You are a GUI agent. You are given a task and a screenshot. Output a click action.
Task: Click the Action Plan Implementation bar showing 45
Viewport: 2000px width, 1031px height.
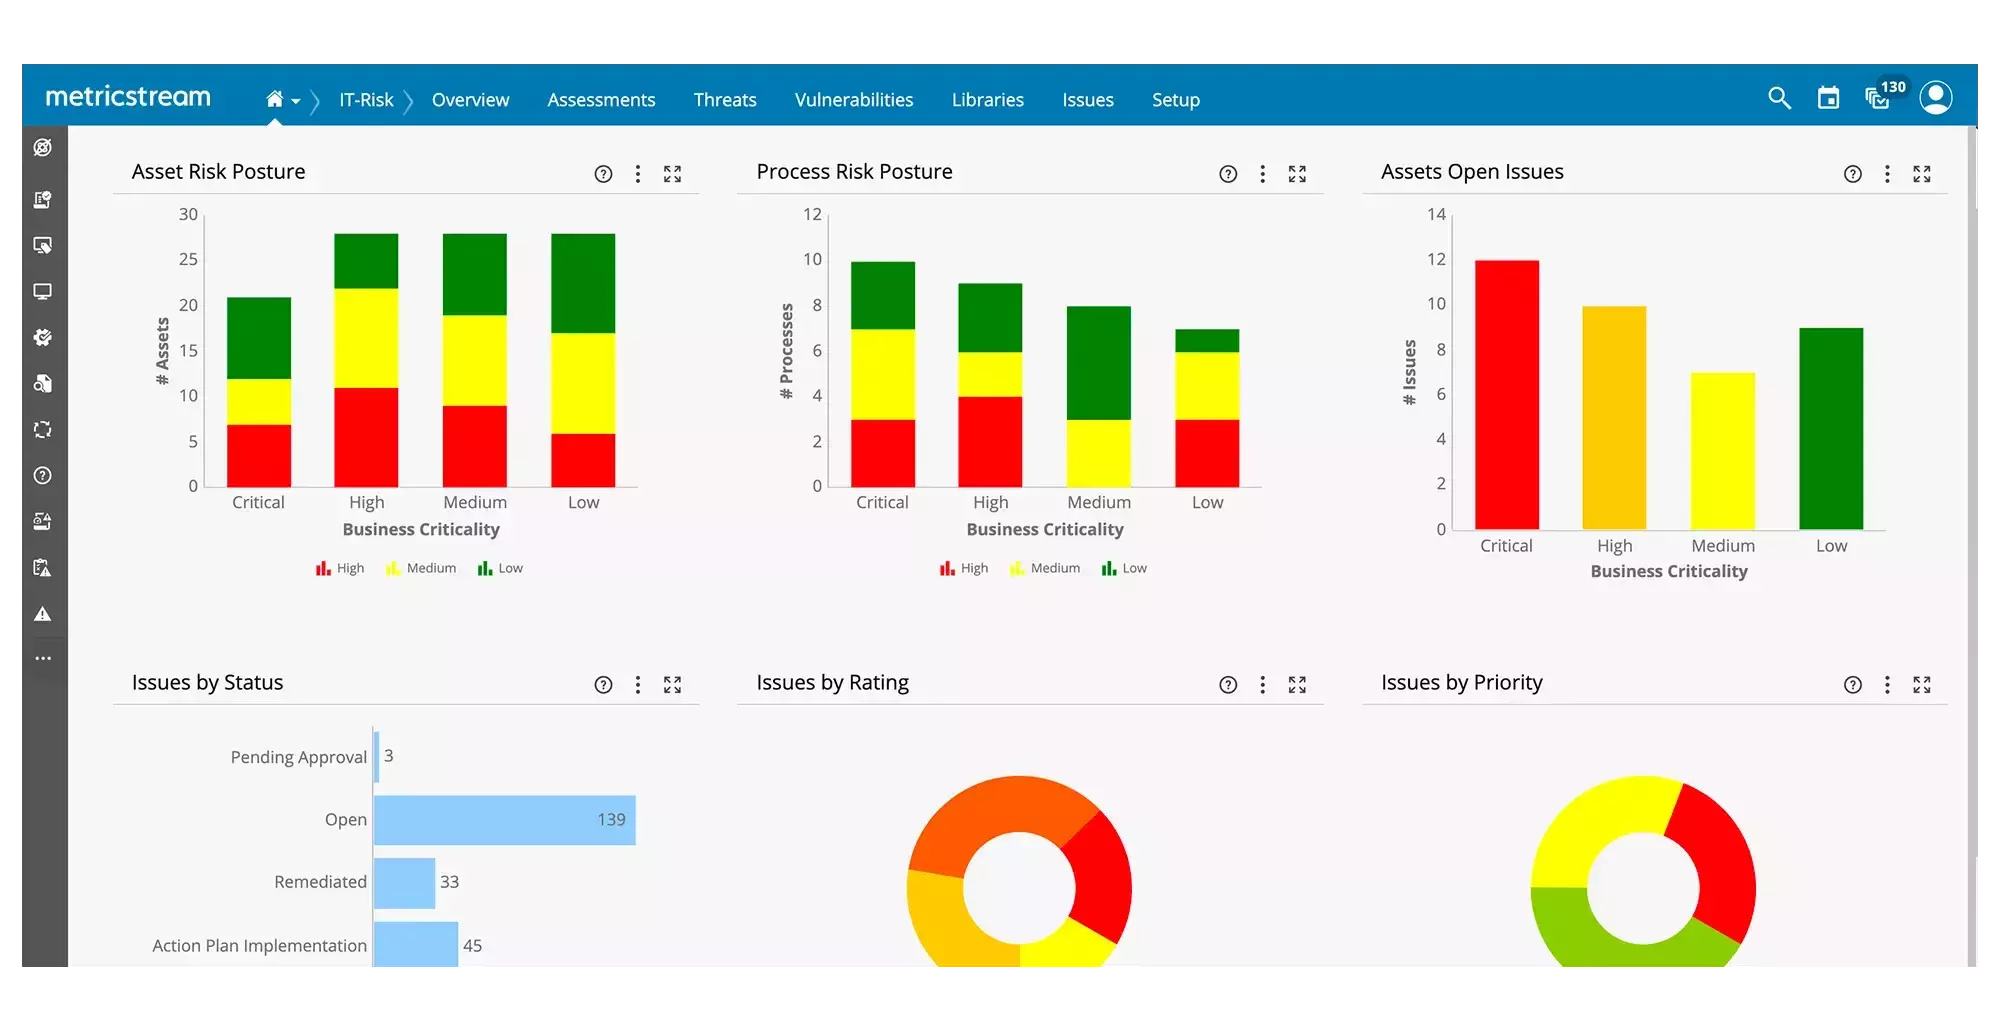pos(416,945)
